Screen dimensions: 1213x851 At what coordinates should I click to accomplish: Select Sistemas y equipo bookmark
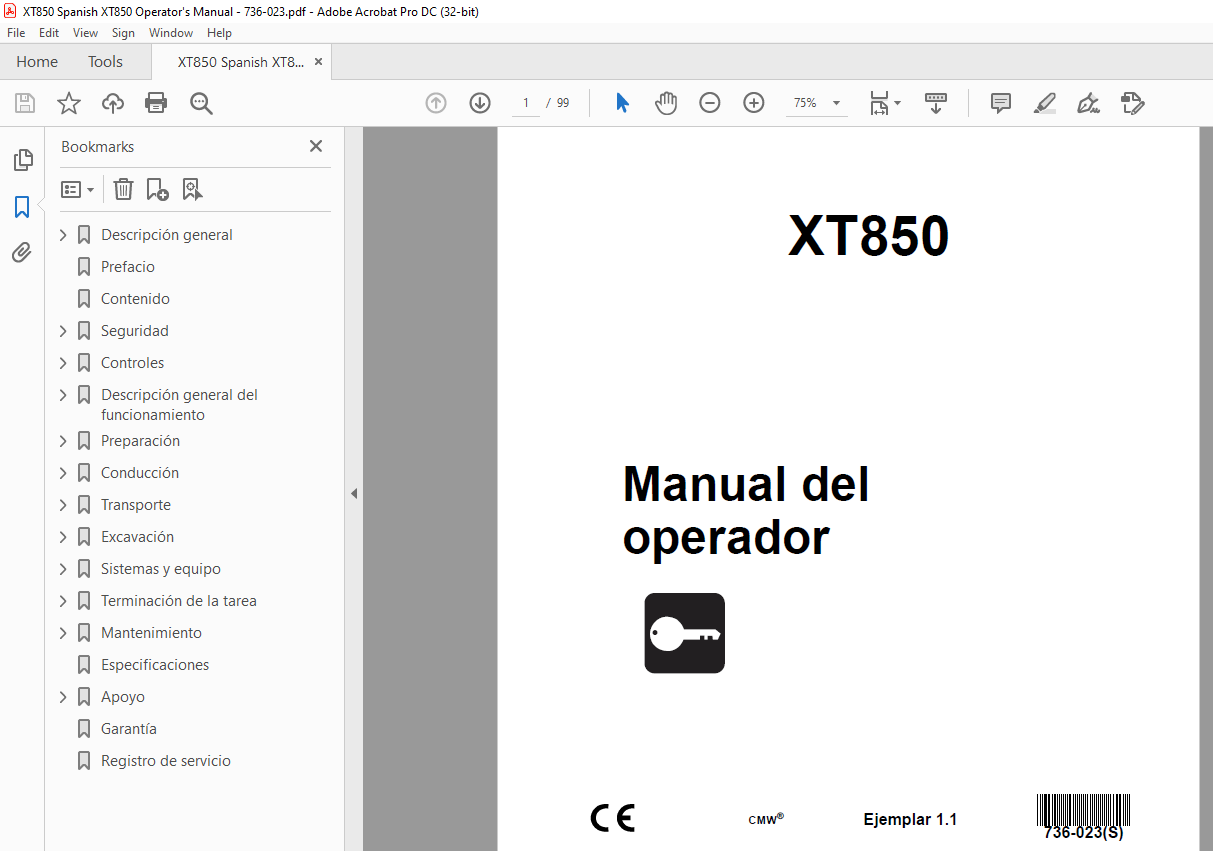(161, 569)
